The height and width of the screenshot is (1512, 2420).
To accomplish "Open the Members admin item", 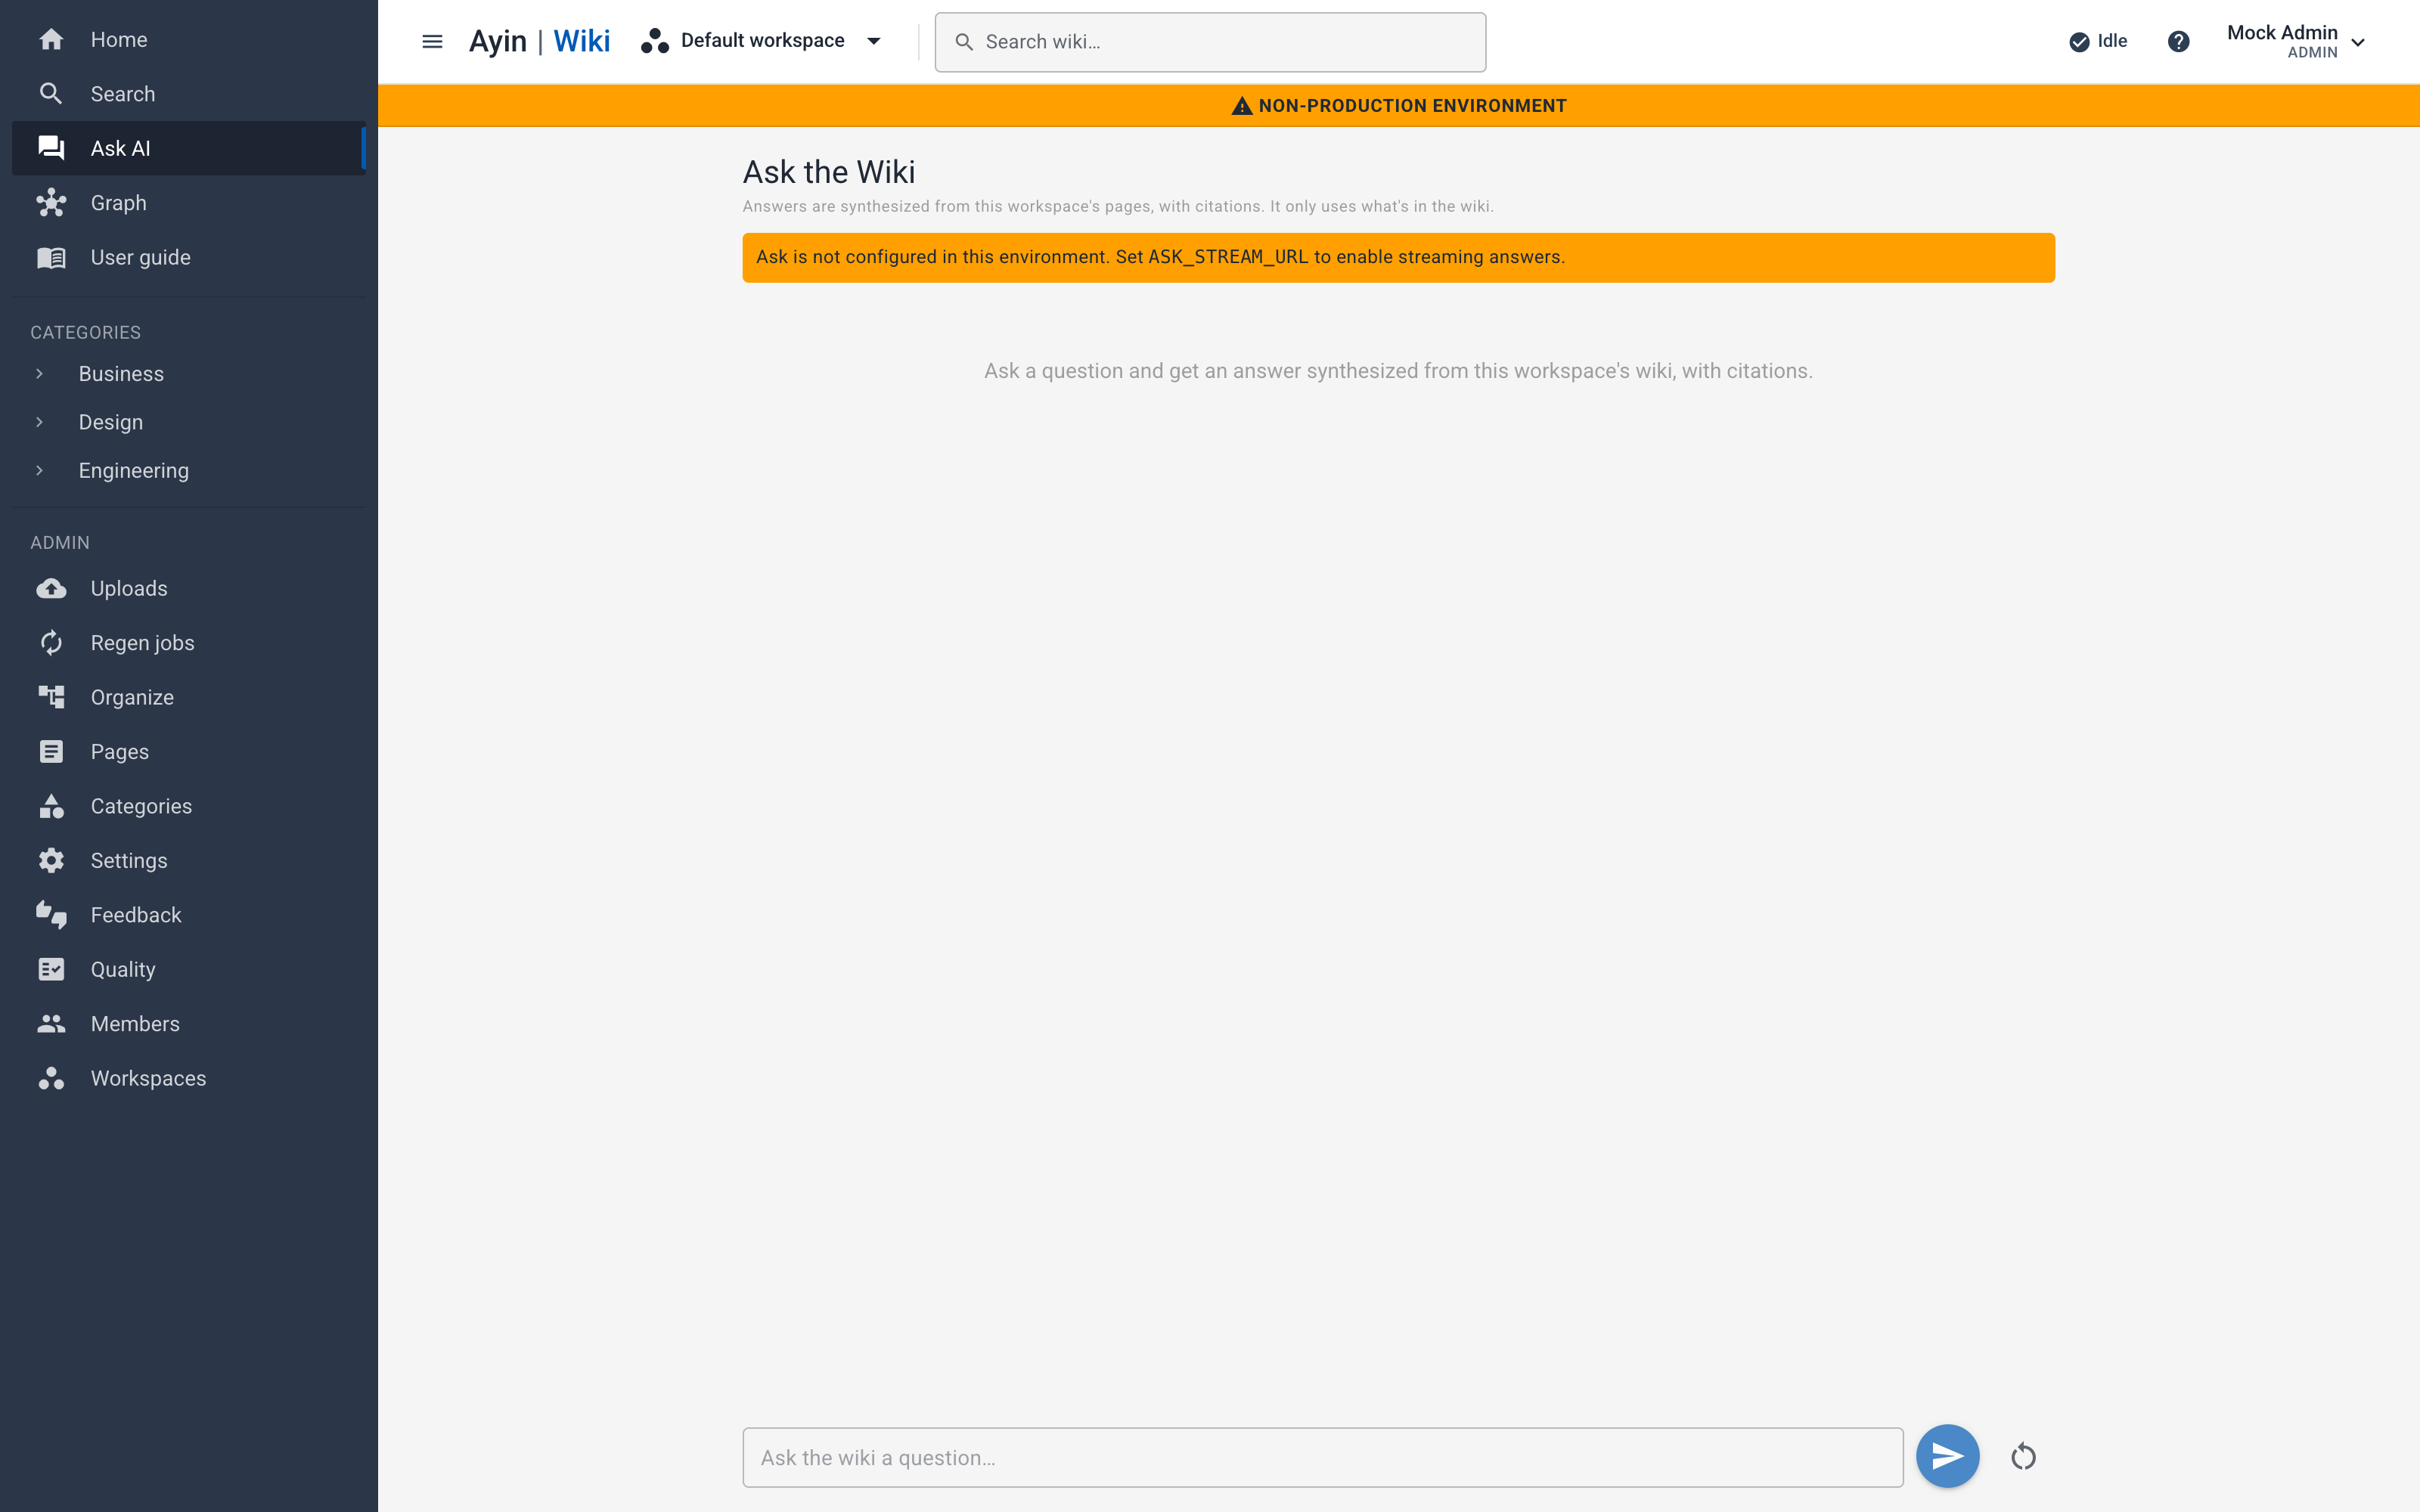I will pos(189,1024).
